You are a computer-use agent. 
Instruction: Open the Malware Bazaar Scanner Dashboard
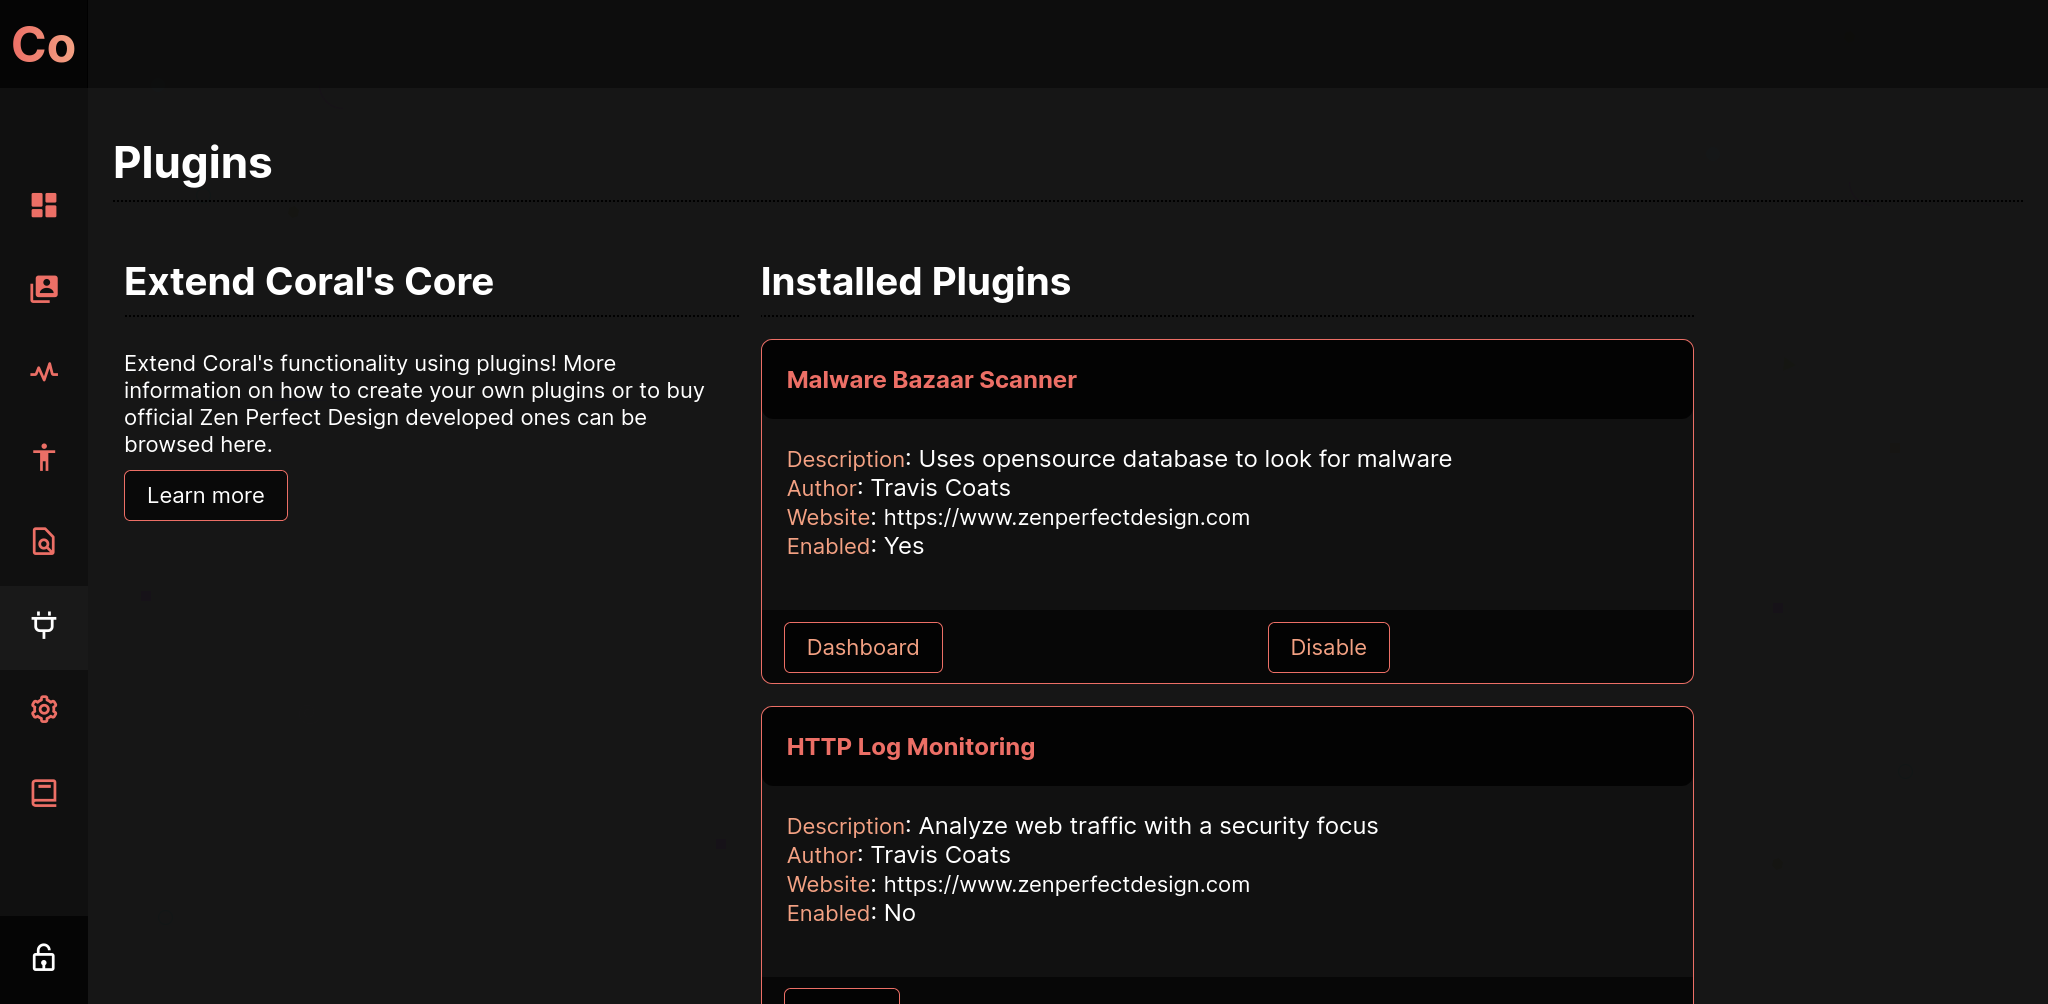[863, 647]
